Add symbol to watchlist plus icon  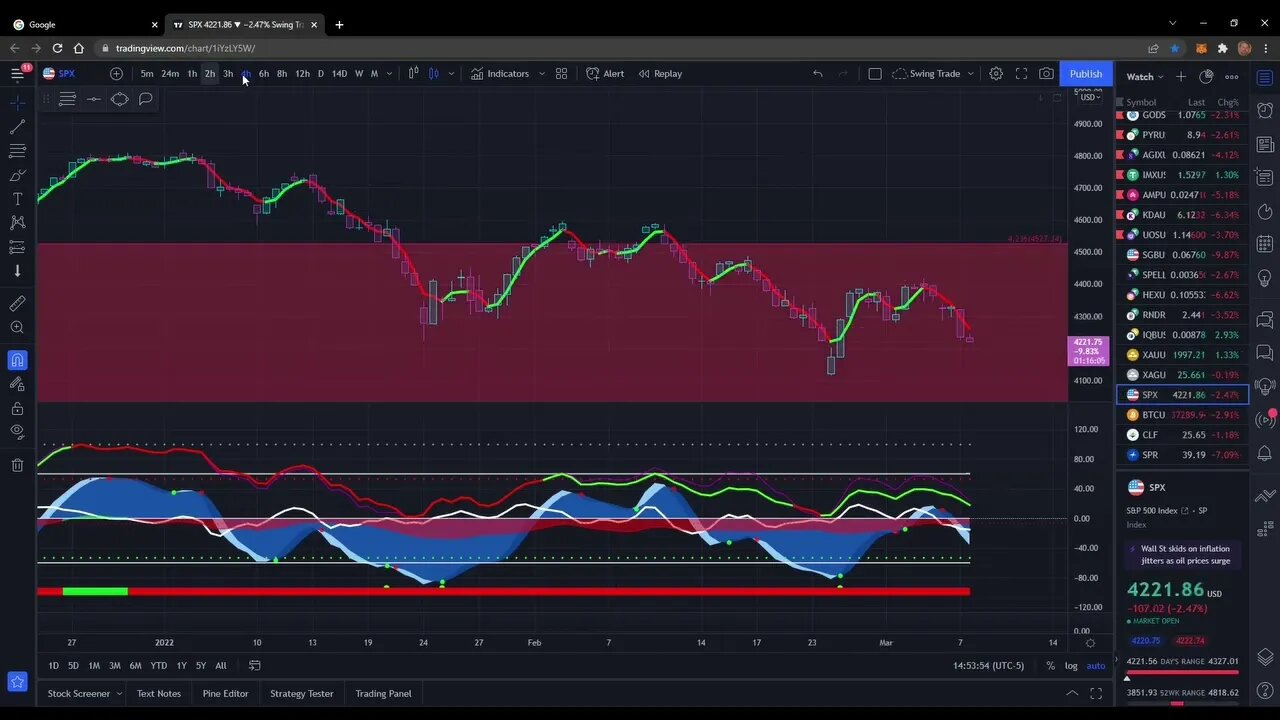[1181, 76]
